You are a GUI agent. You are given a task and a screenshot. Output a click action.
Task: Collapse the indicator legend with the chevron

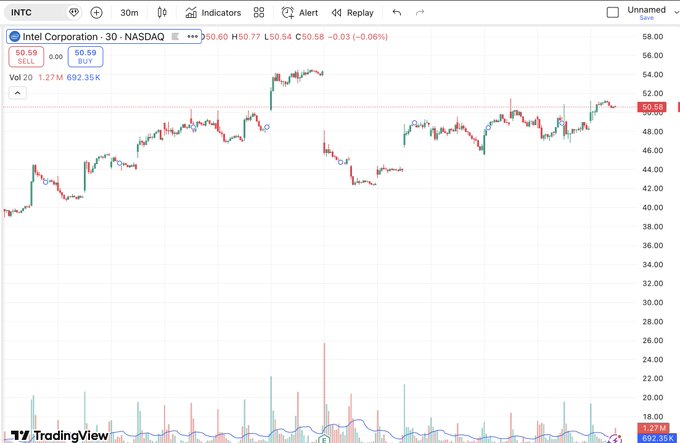pyautogui.click(x=17, y=93)
